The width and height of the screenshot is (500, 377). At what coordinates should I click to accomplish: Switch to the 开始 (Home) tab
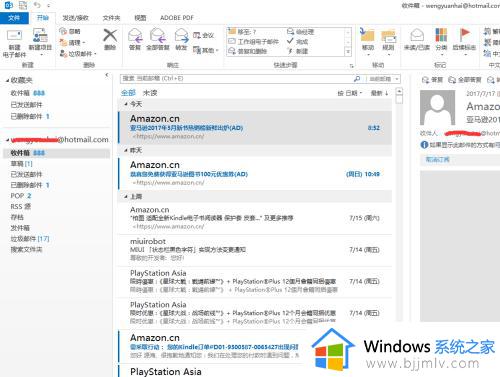coord(43,18)
